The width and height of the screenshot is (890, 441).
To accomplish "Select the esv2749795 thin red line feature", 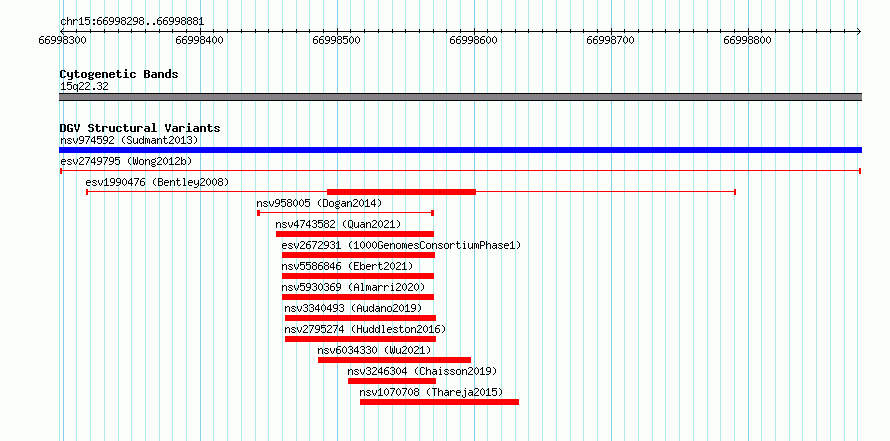I will coord(460,171).
